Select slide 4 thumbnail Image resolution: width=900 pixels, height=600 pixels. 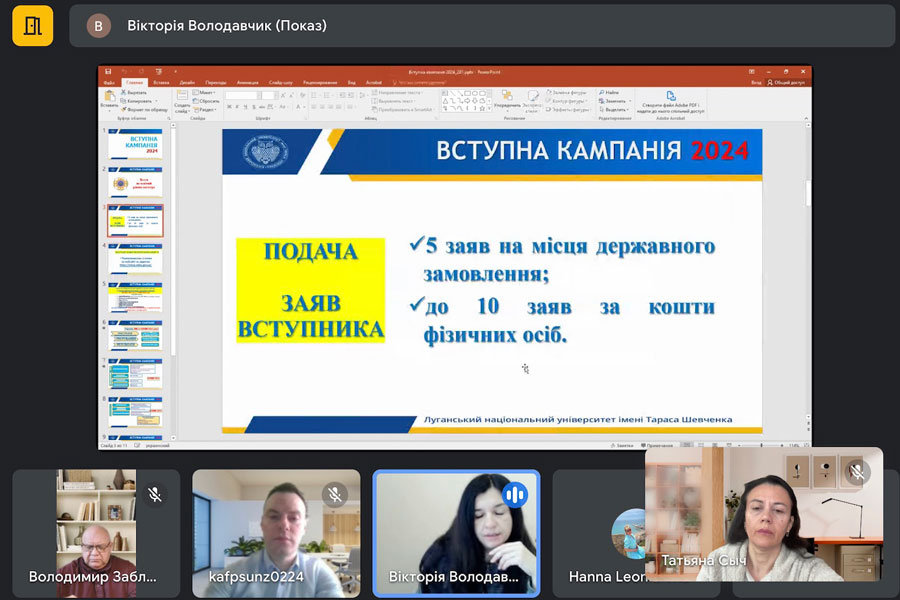coord(135,259)
